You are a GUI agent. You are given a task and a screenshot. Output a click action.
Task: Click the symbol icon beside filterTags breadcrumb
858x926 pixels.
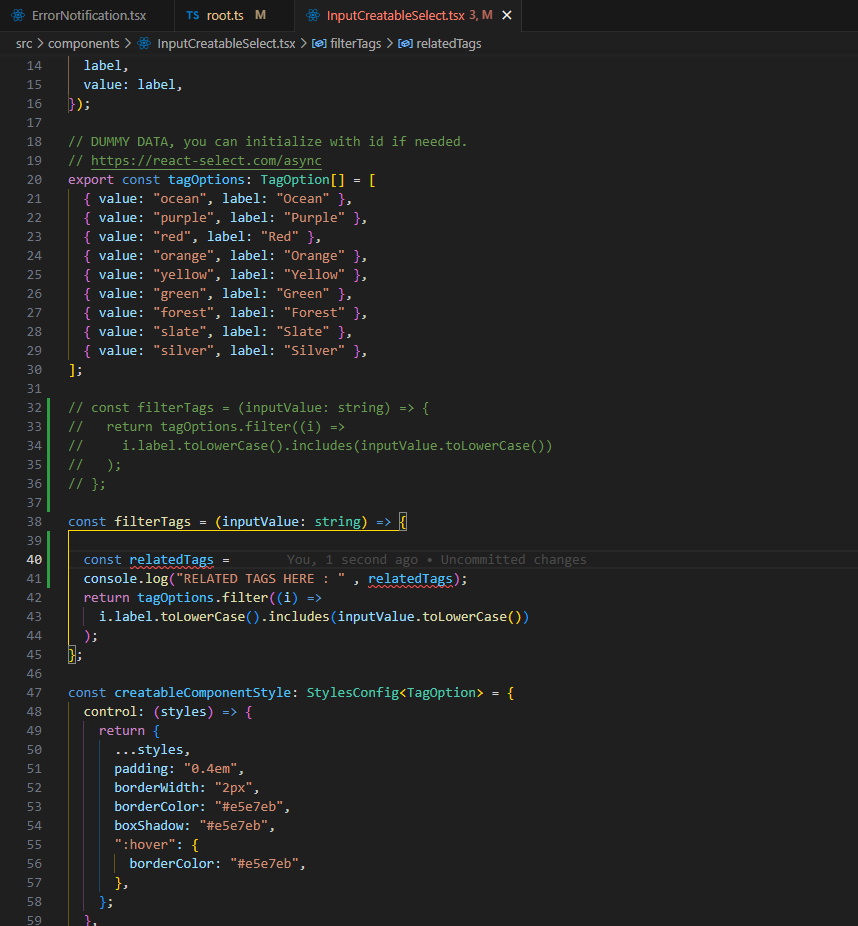click(x=319, y=44)
